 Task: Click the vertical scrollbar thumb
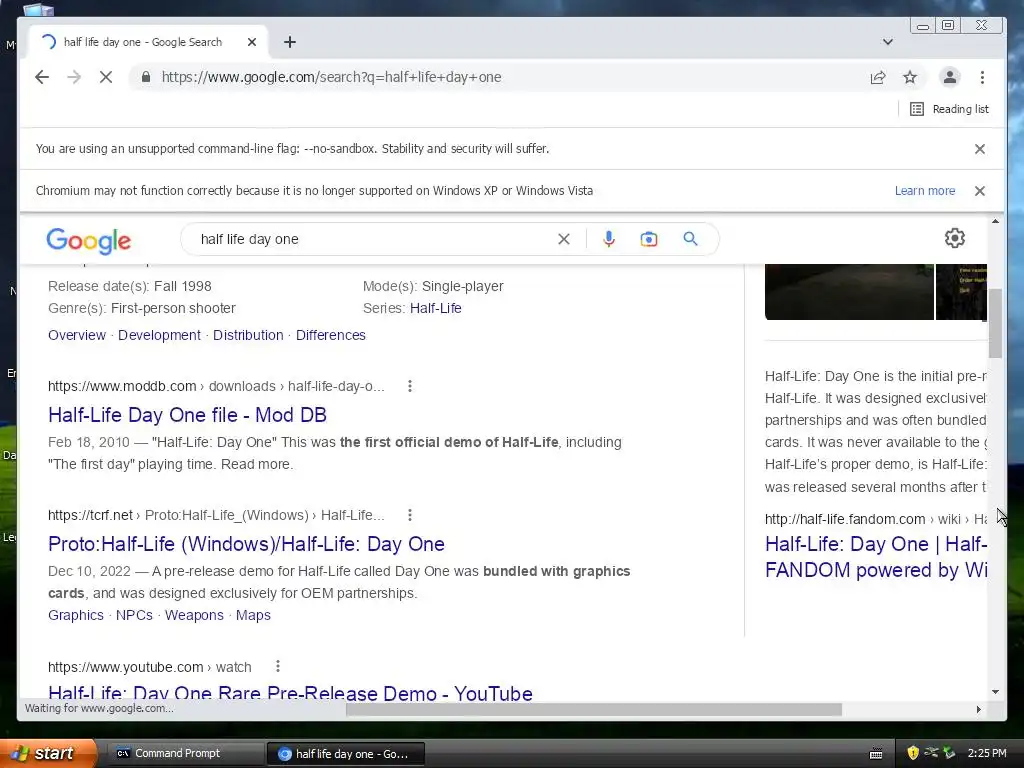point(995,323)
